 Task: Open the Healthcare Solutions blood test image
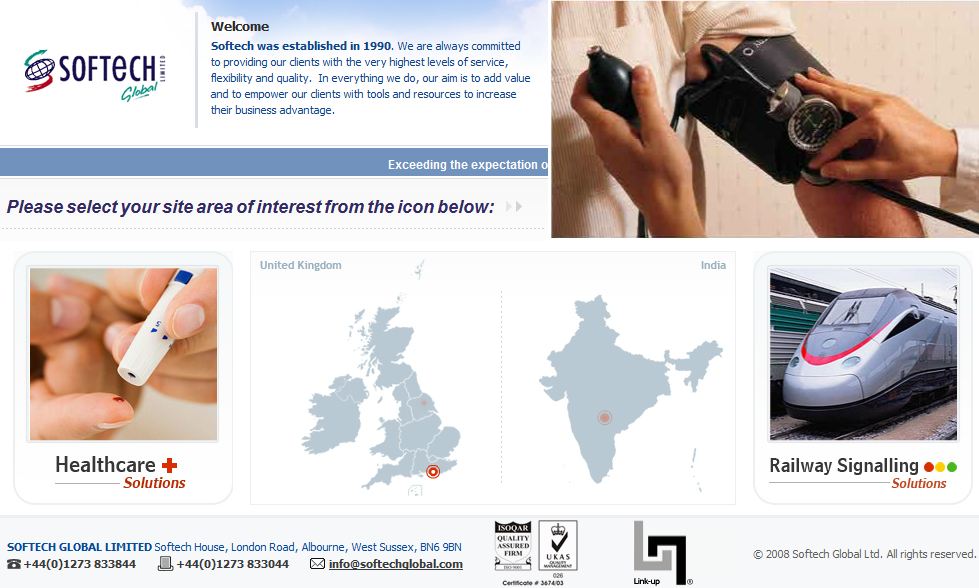click(123, 354)
